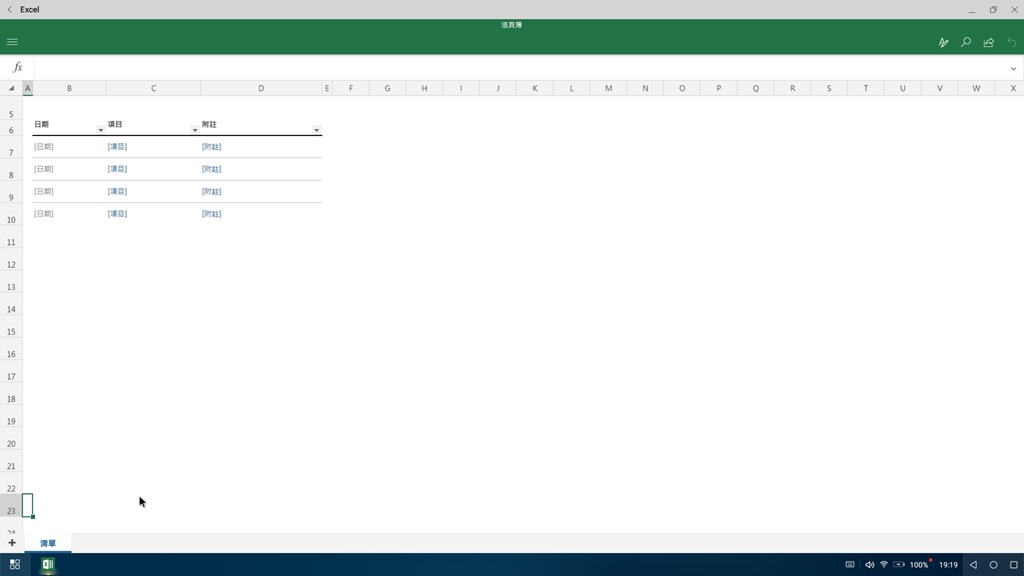Select the [附註] cell in row 9
This screenshot has height=576, width=1024.
pos(261,191)
